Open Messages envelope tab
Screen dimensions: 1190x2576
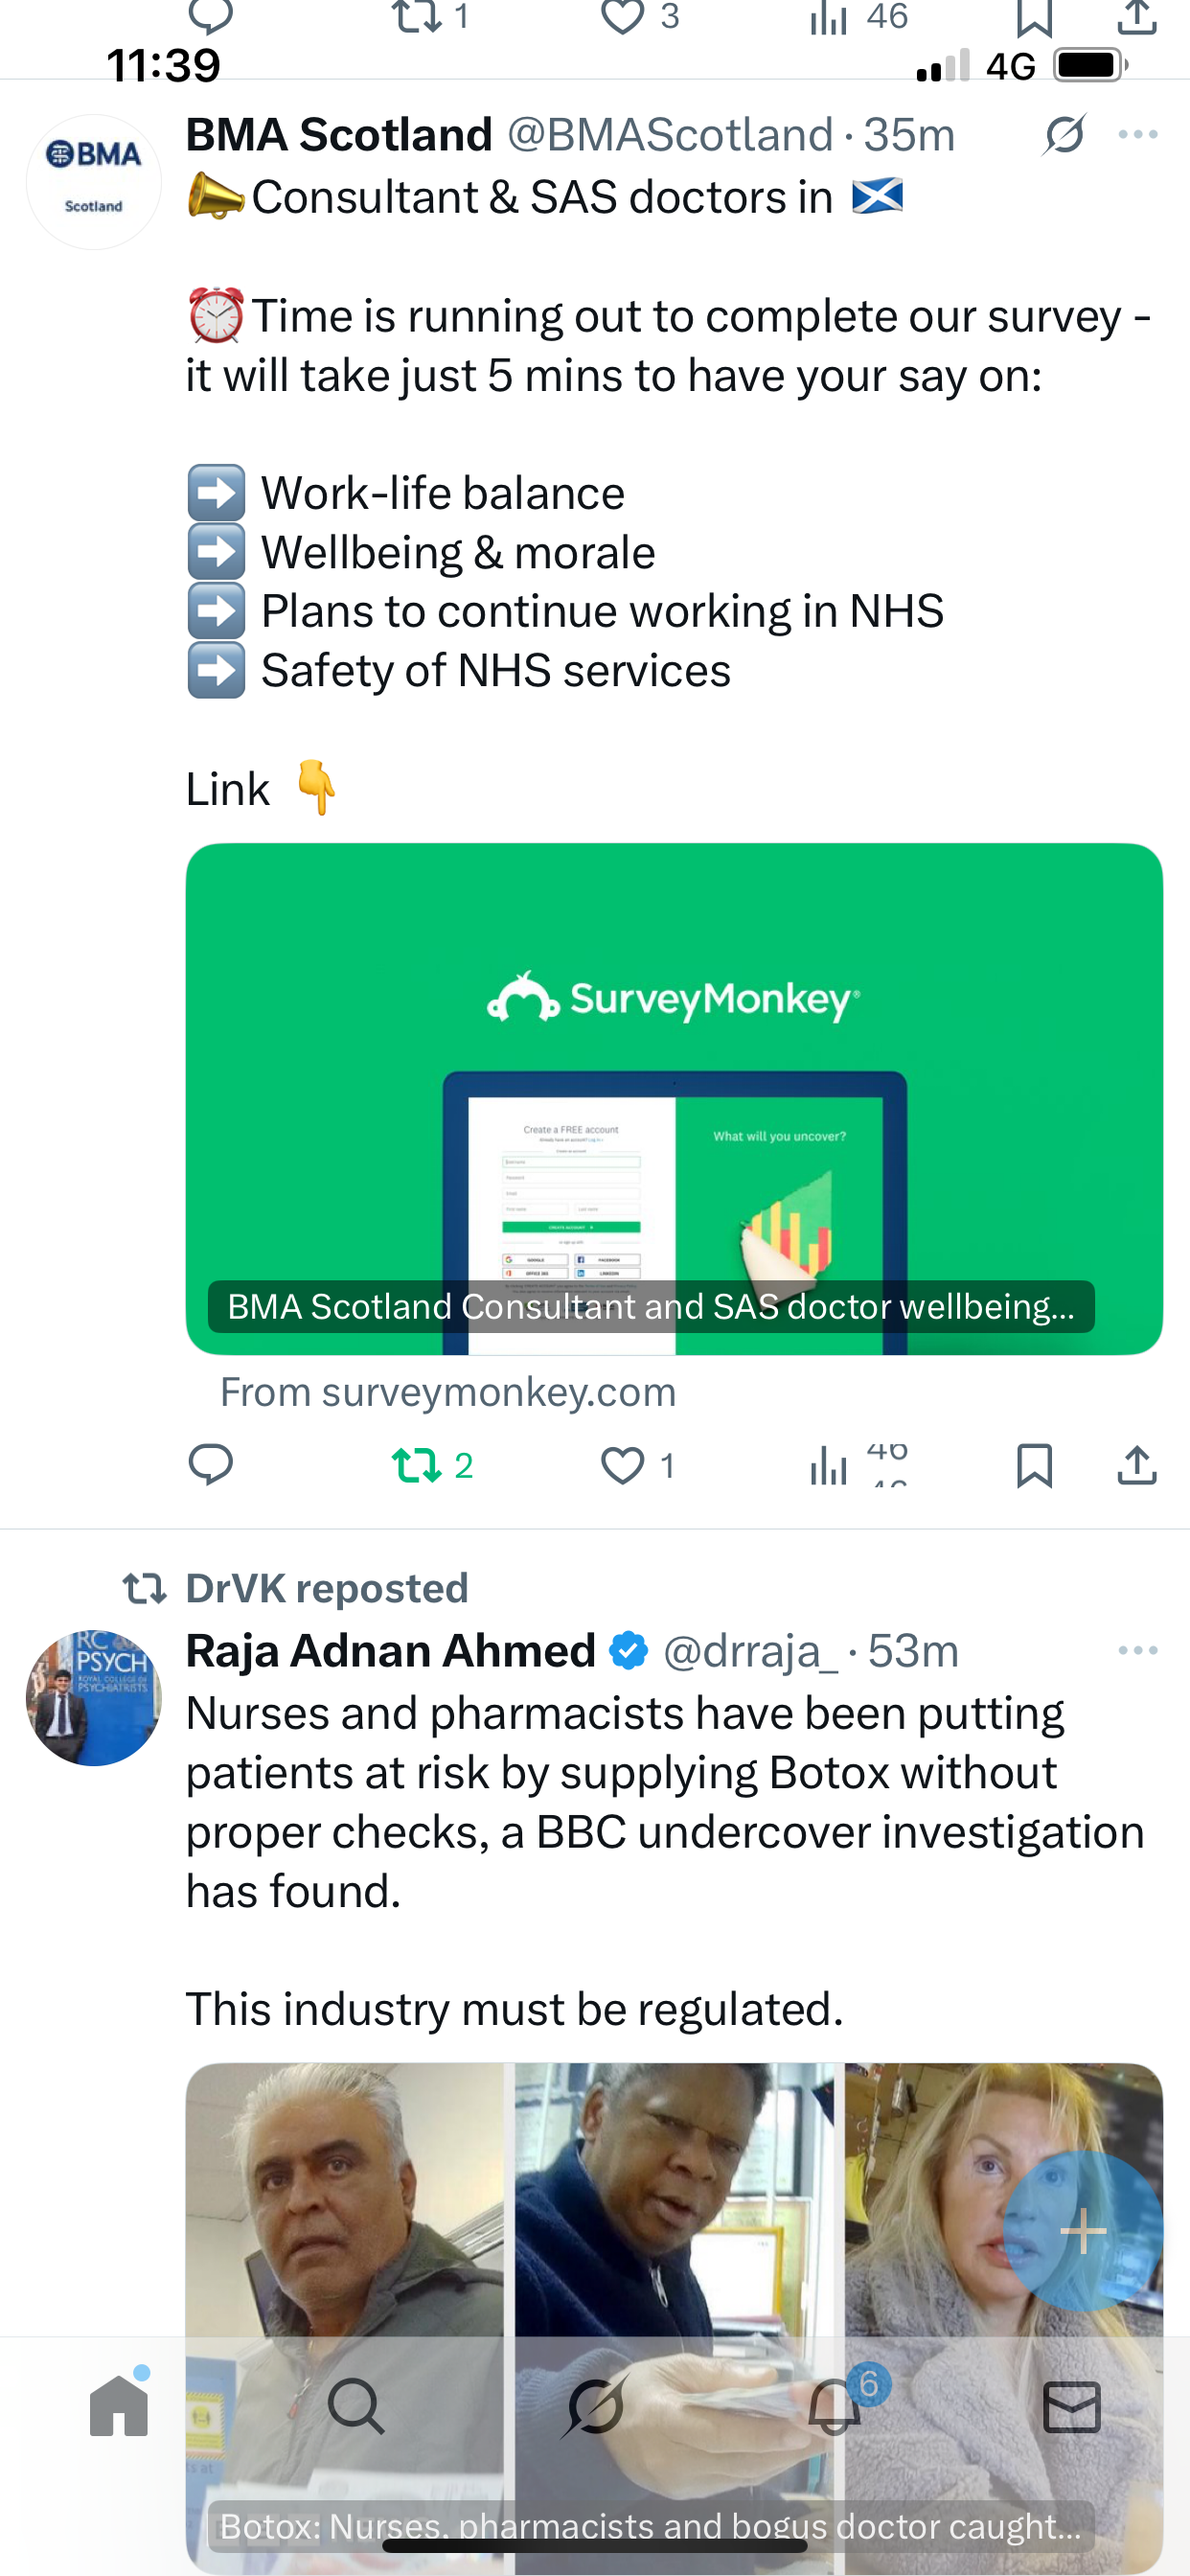(x=1071, y=2406)
